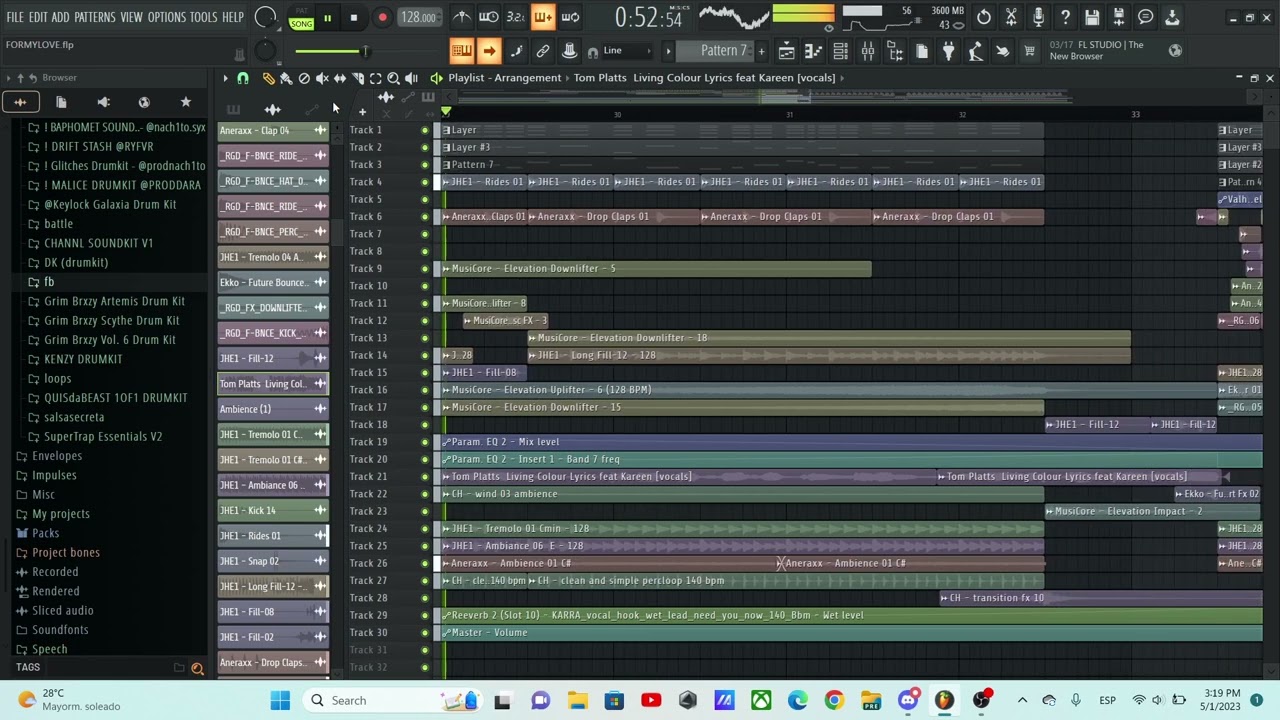Expand the Packs folder in browser
Image resolution: width=1280 pixels, height=720 pixels.
pyautogui.click(x=46, y=533)
